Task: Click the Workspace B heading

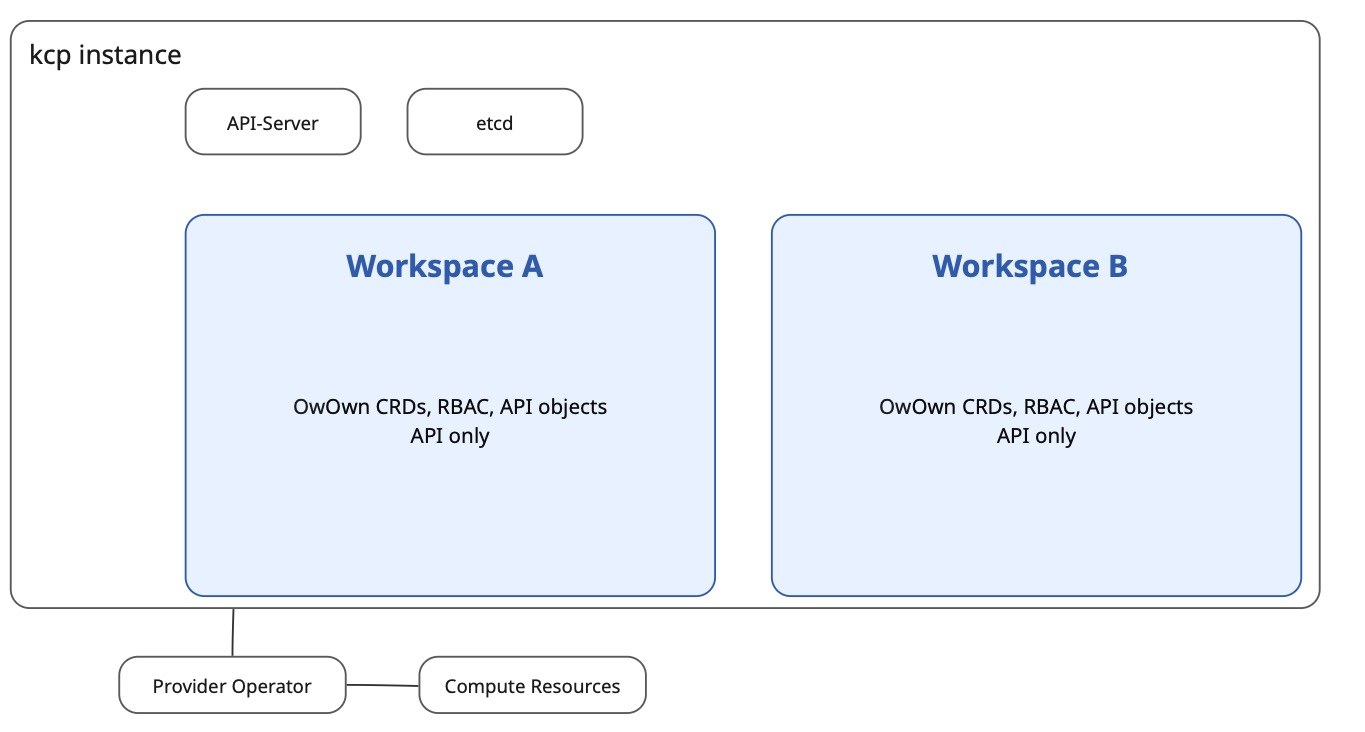Action: tap(1030, 266)
